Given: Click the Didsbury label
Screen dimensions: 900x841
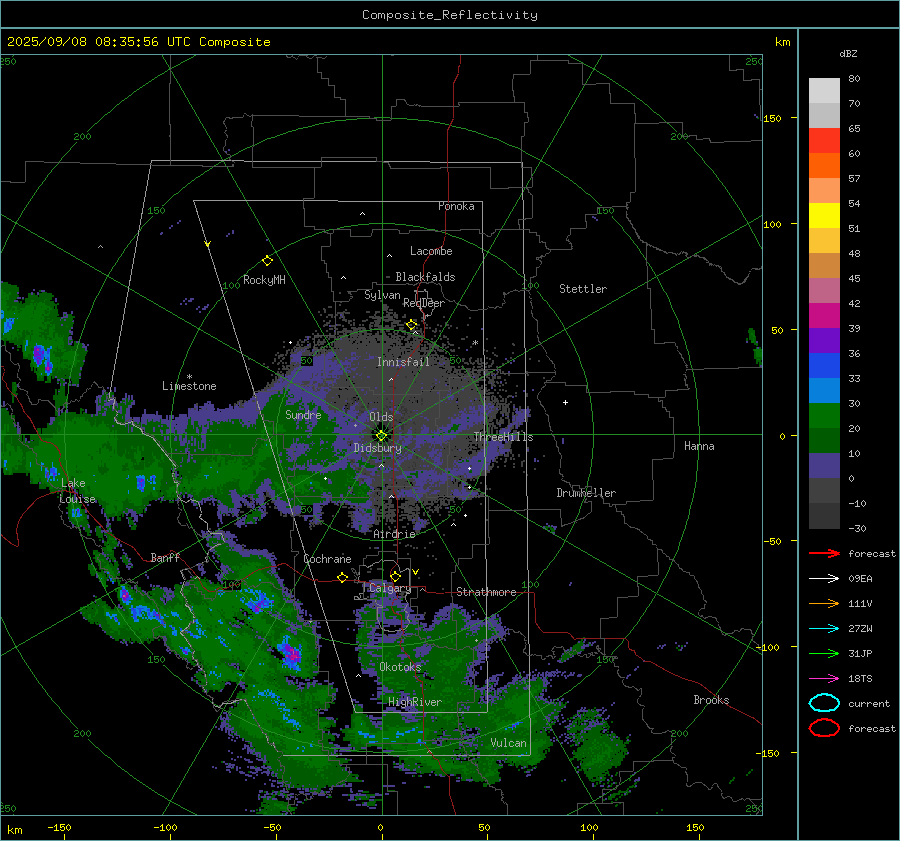Looking at the screenshot, I should (x=377, y=448).
